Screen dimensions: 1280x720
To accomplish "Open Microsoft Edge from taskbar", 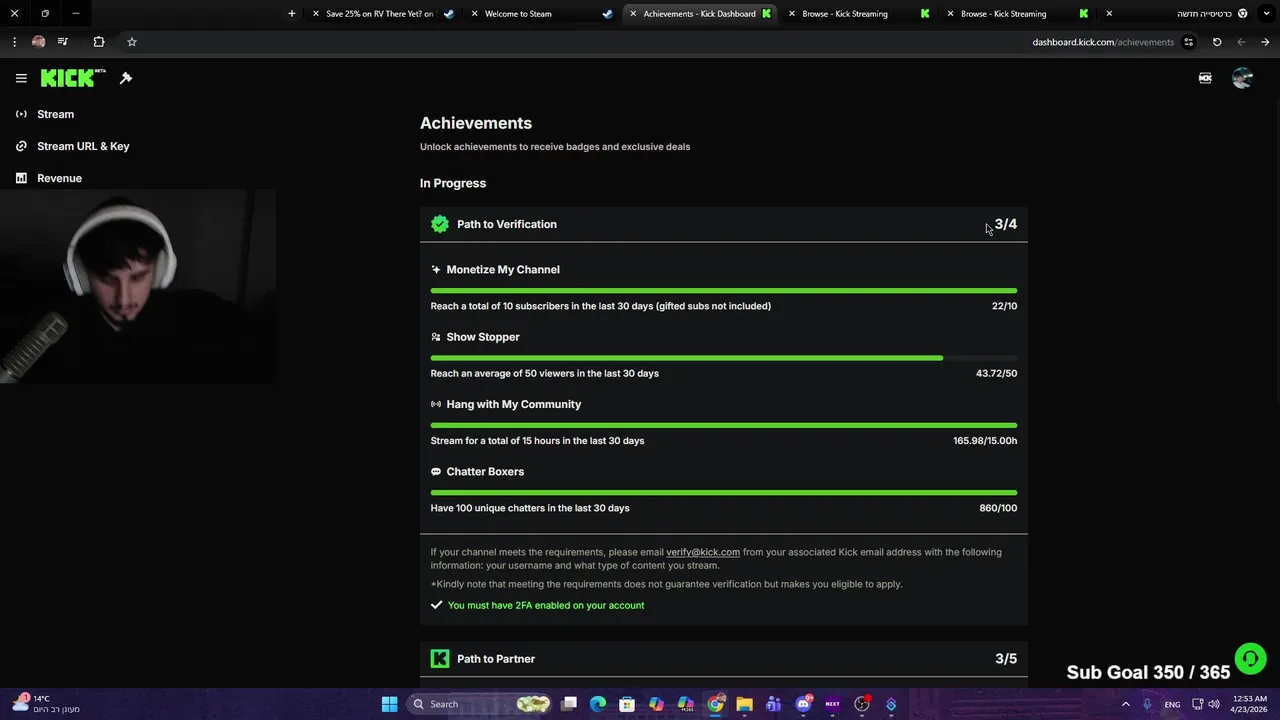I will 598,704.
